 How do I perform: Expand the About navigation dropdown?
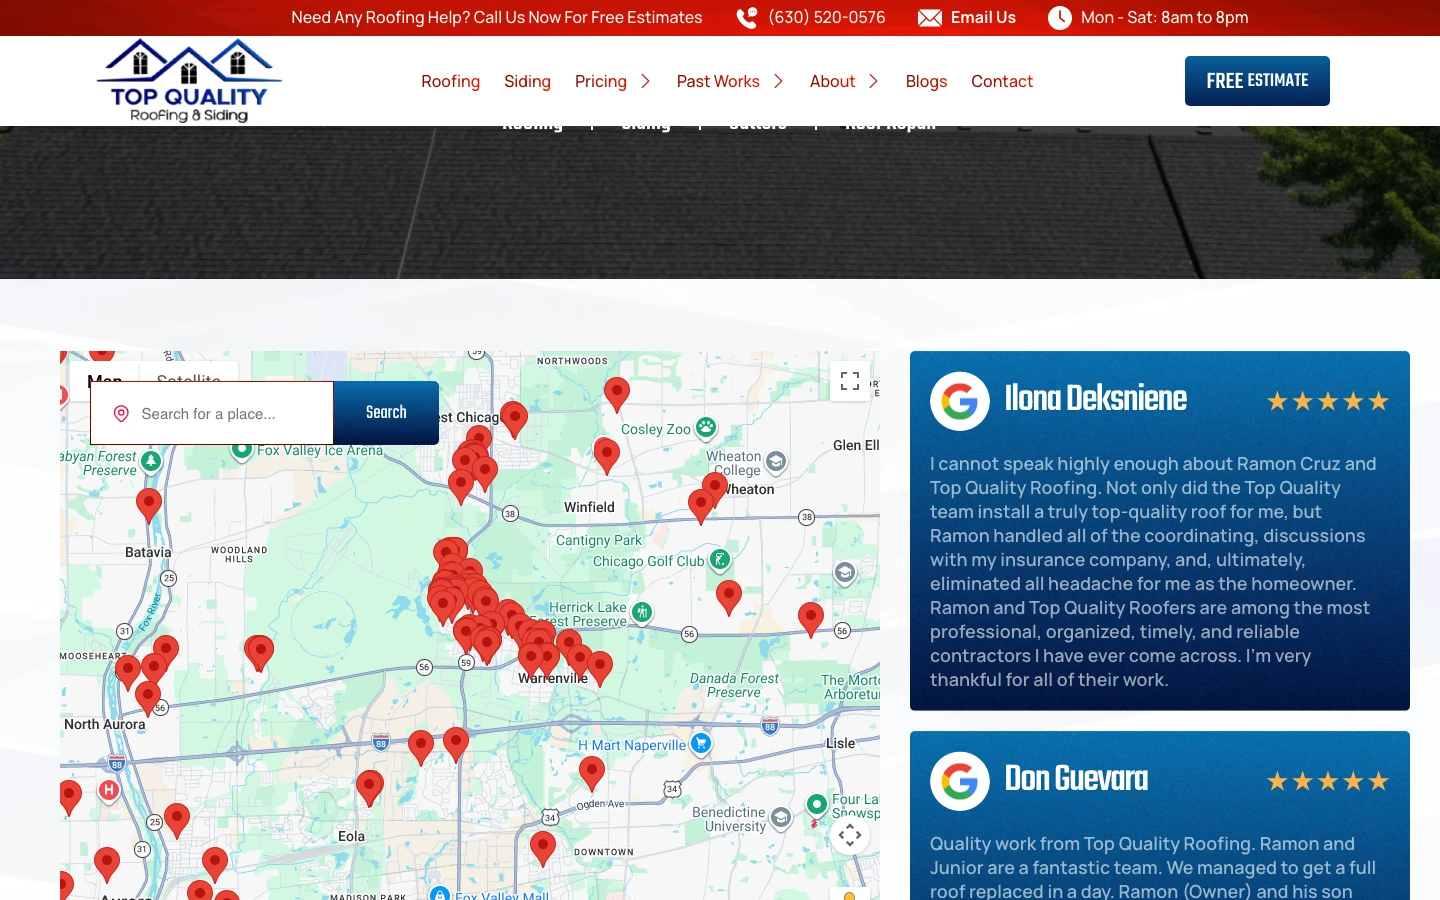coord(872,81)
